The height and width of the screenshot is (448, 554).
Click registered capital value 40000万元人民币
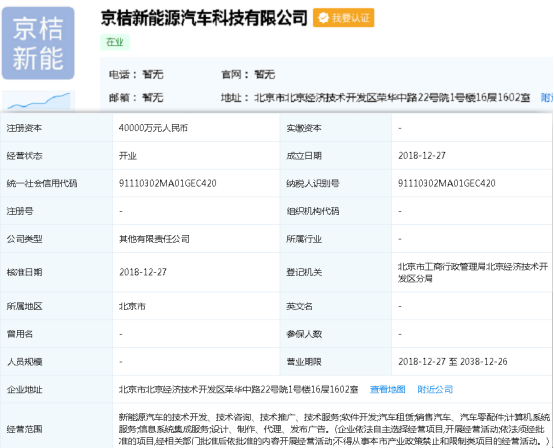[x=153, y=128]
